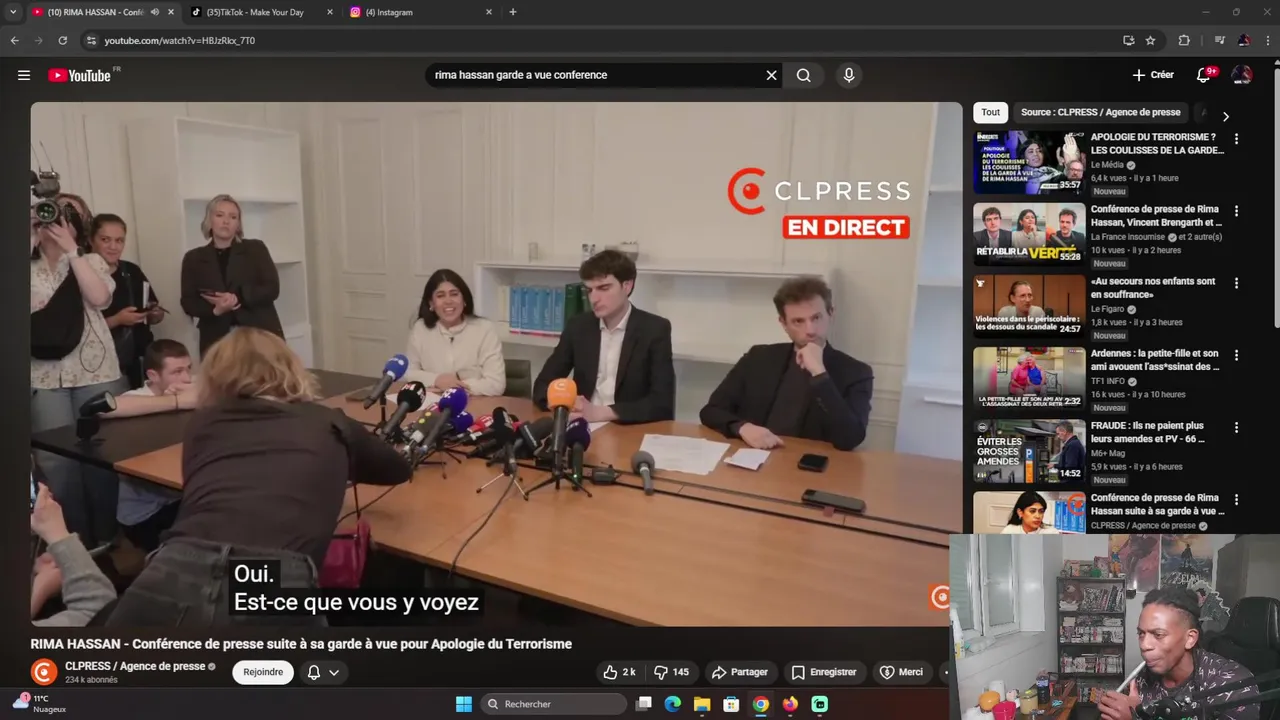
Task: Open options for CLPRESS garde à vue video
Action: click(x=1236, y=499)
